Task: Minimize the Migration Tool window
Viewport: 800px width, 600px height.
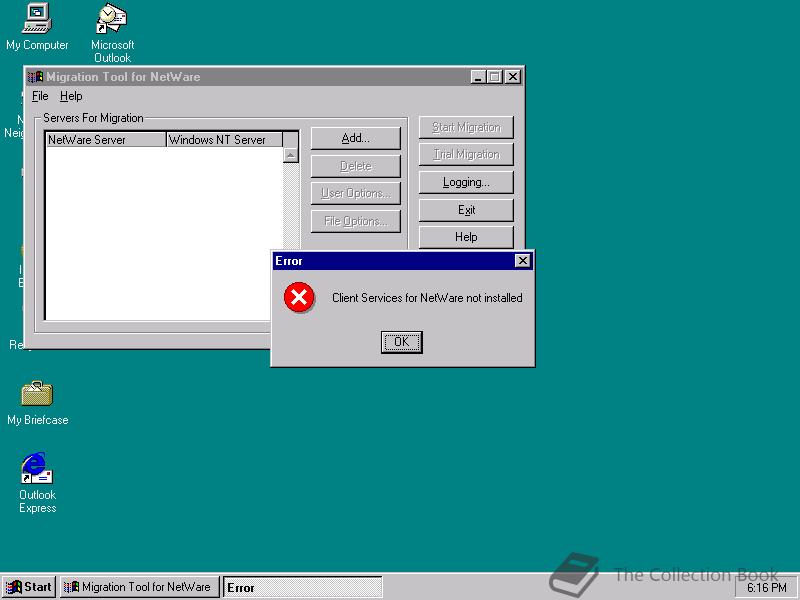Action: click(478, 77)
